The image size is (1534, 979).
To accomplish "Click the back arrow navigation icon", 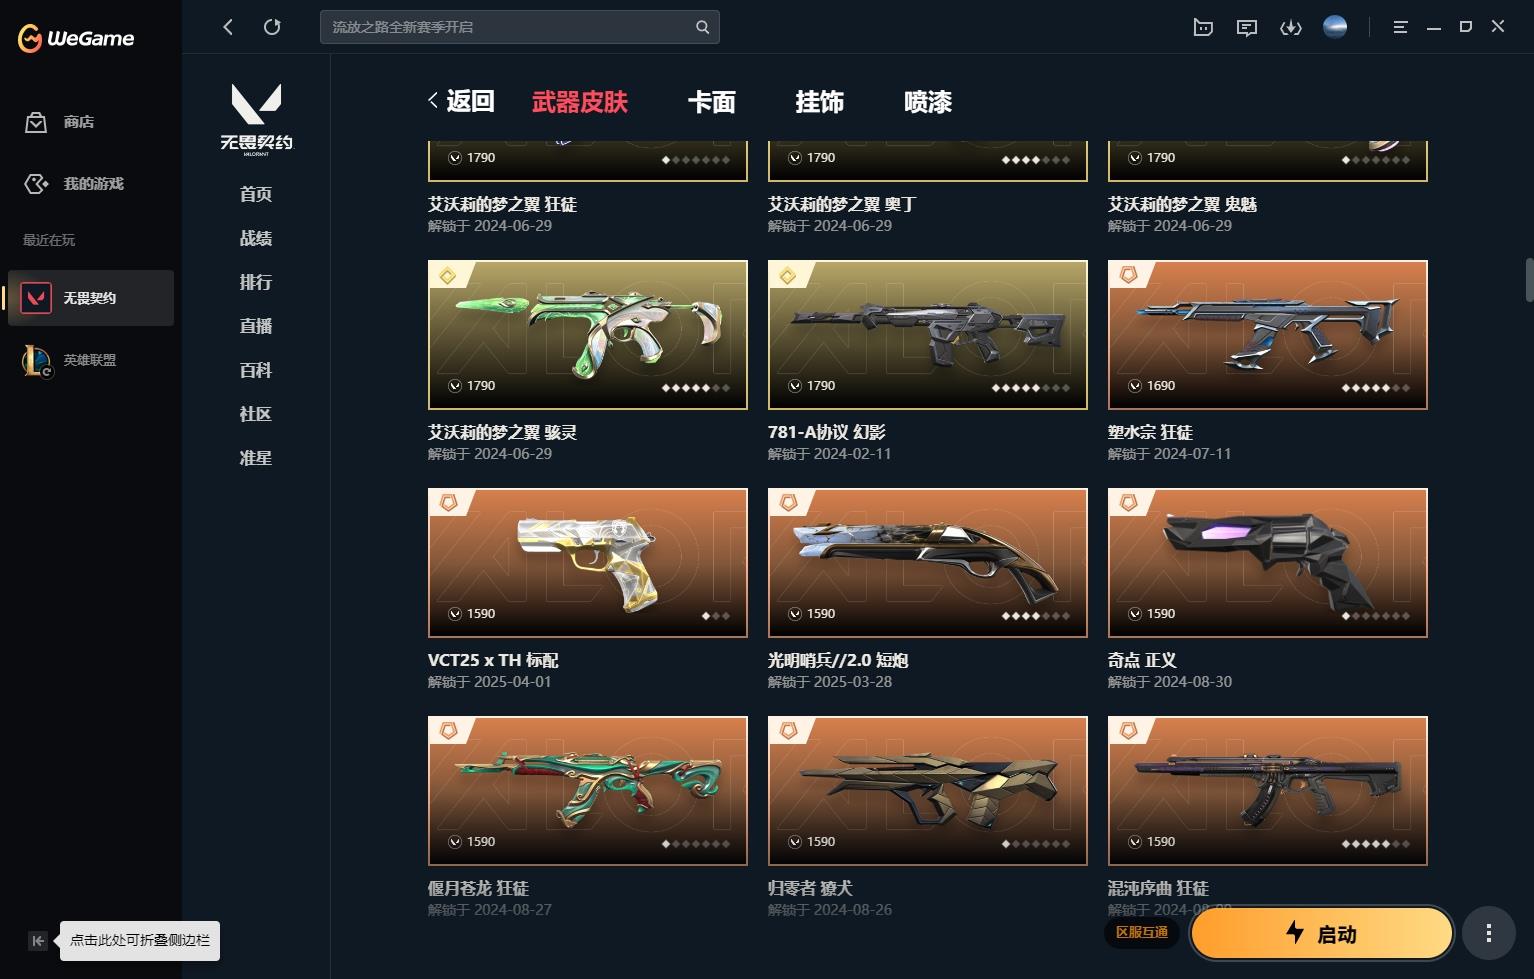I will 228,27.
